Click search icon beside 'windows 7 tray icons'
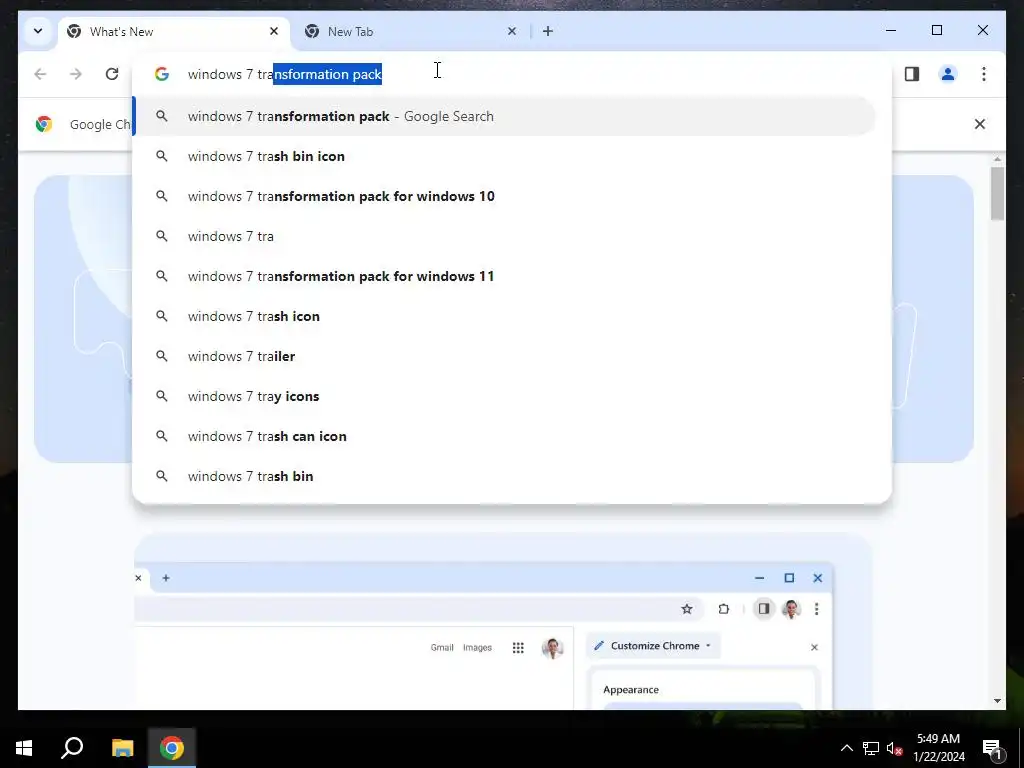This screenshot has height=768, width=1024. click(162, 396)
